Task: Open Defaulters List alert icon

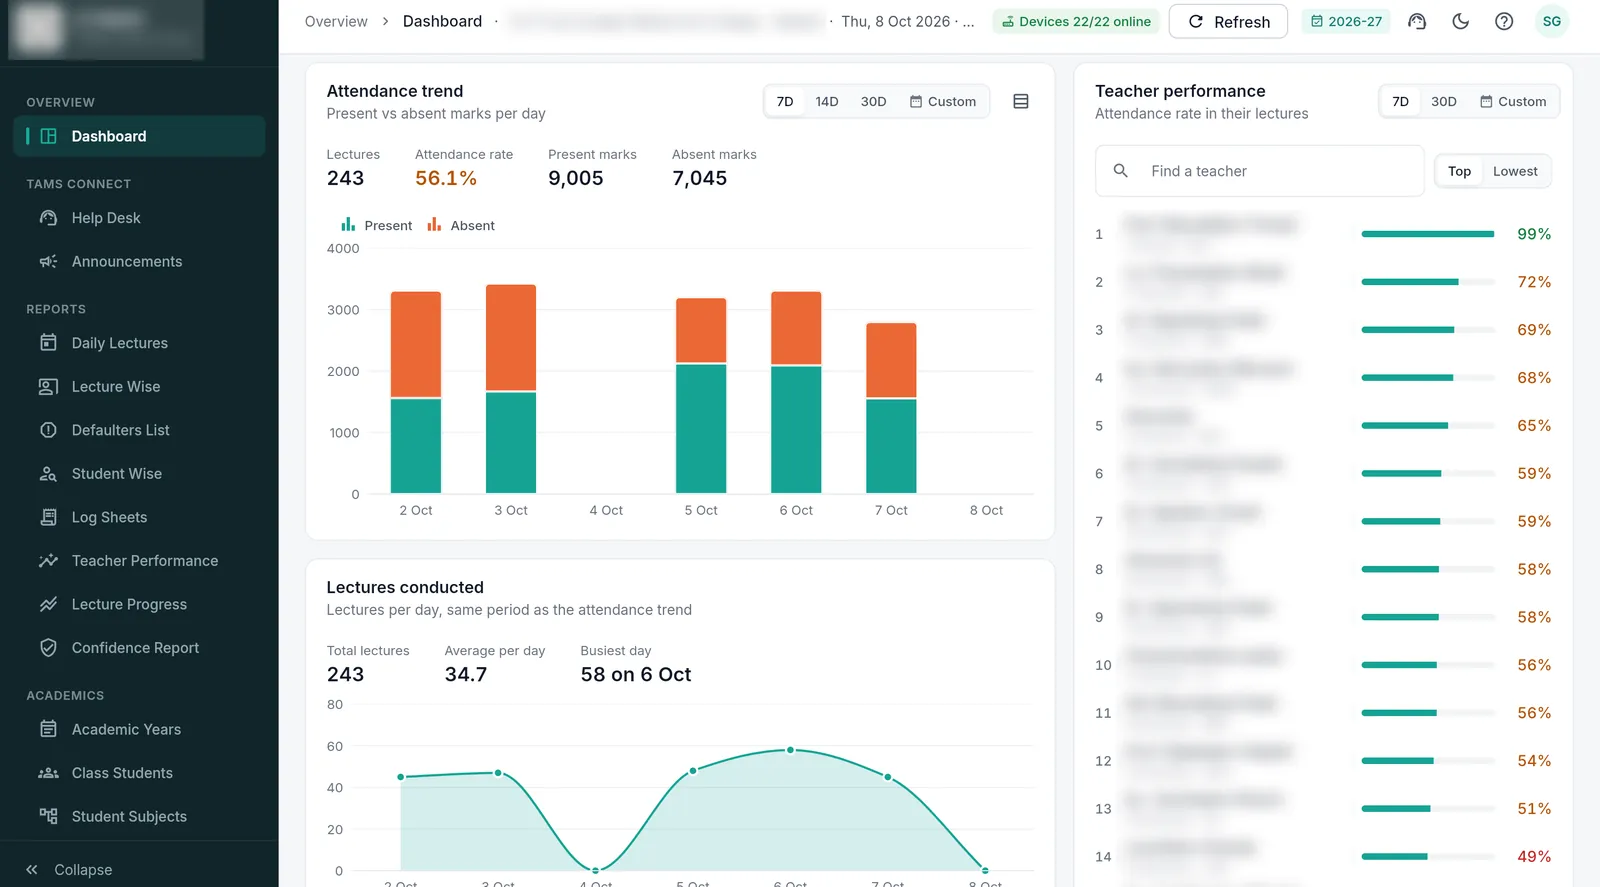Action: click(48, 430)
